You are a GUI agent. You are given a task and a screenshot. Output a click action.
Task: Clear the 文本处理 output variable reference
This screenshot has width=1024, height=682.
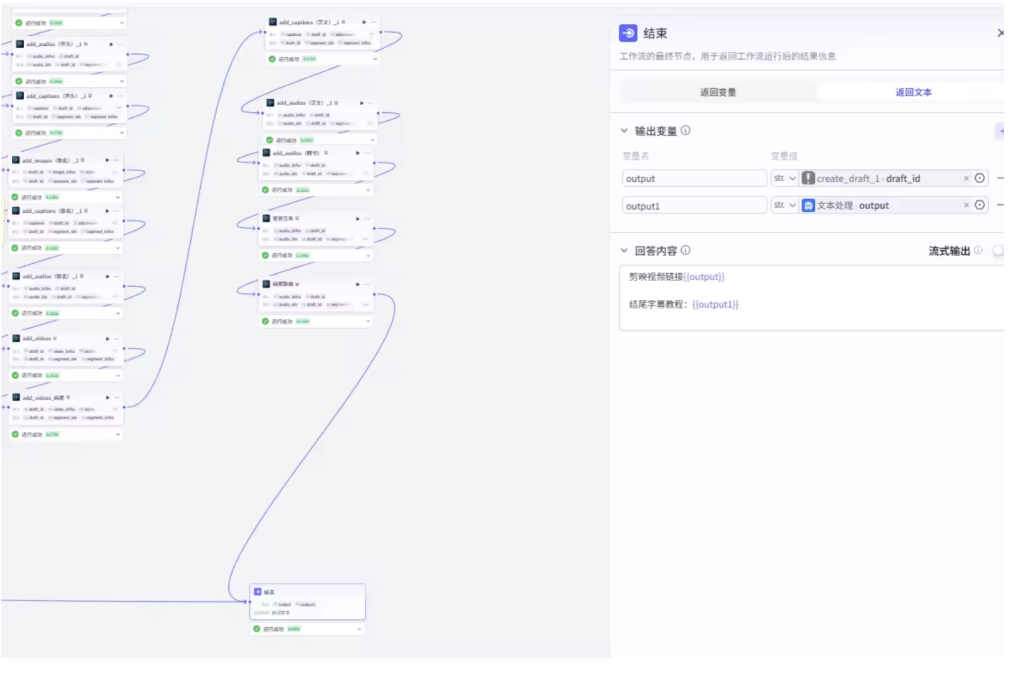[966, 205]
